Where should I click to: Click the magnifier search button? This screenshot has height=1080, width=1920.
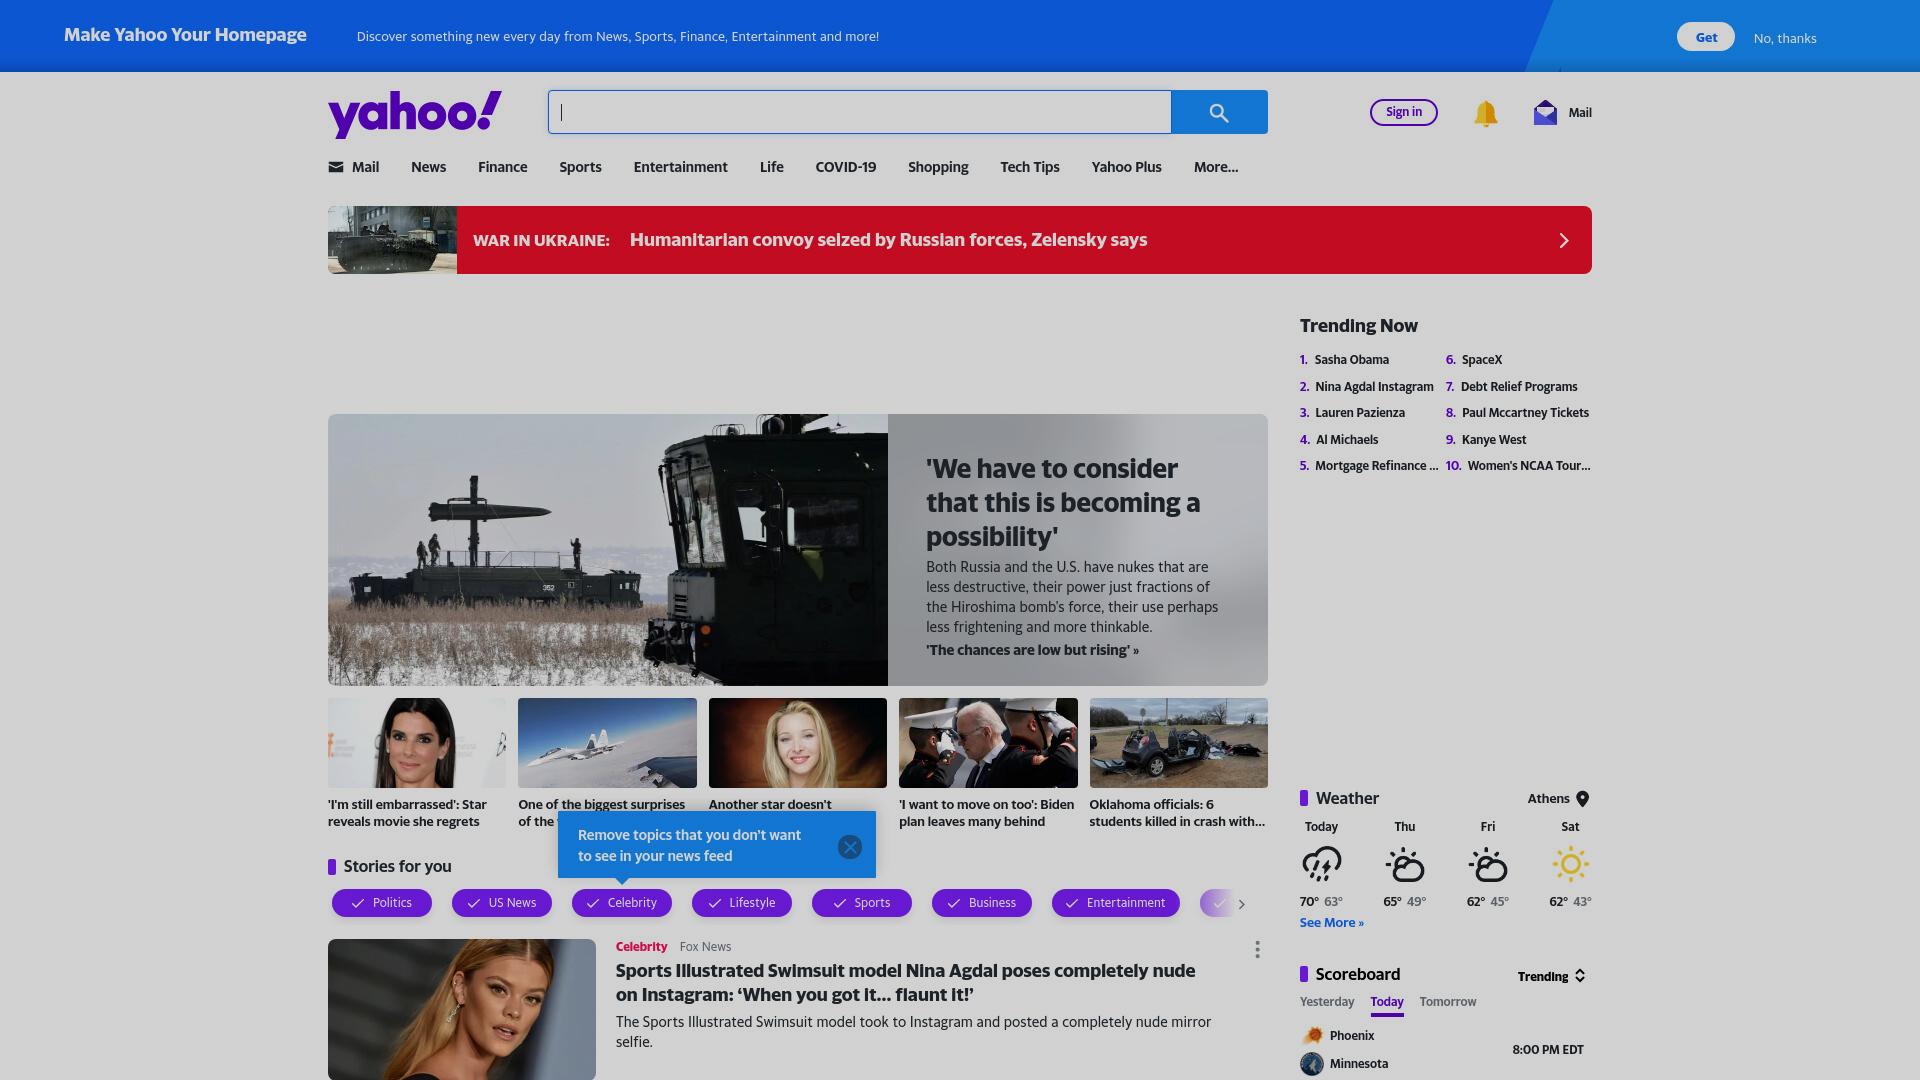point(1219,112)
